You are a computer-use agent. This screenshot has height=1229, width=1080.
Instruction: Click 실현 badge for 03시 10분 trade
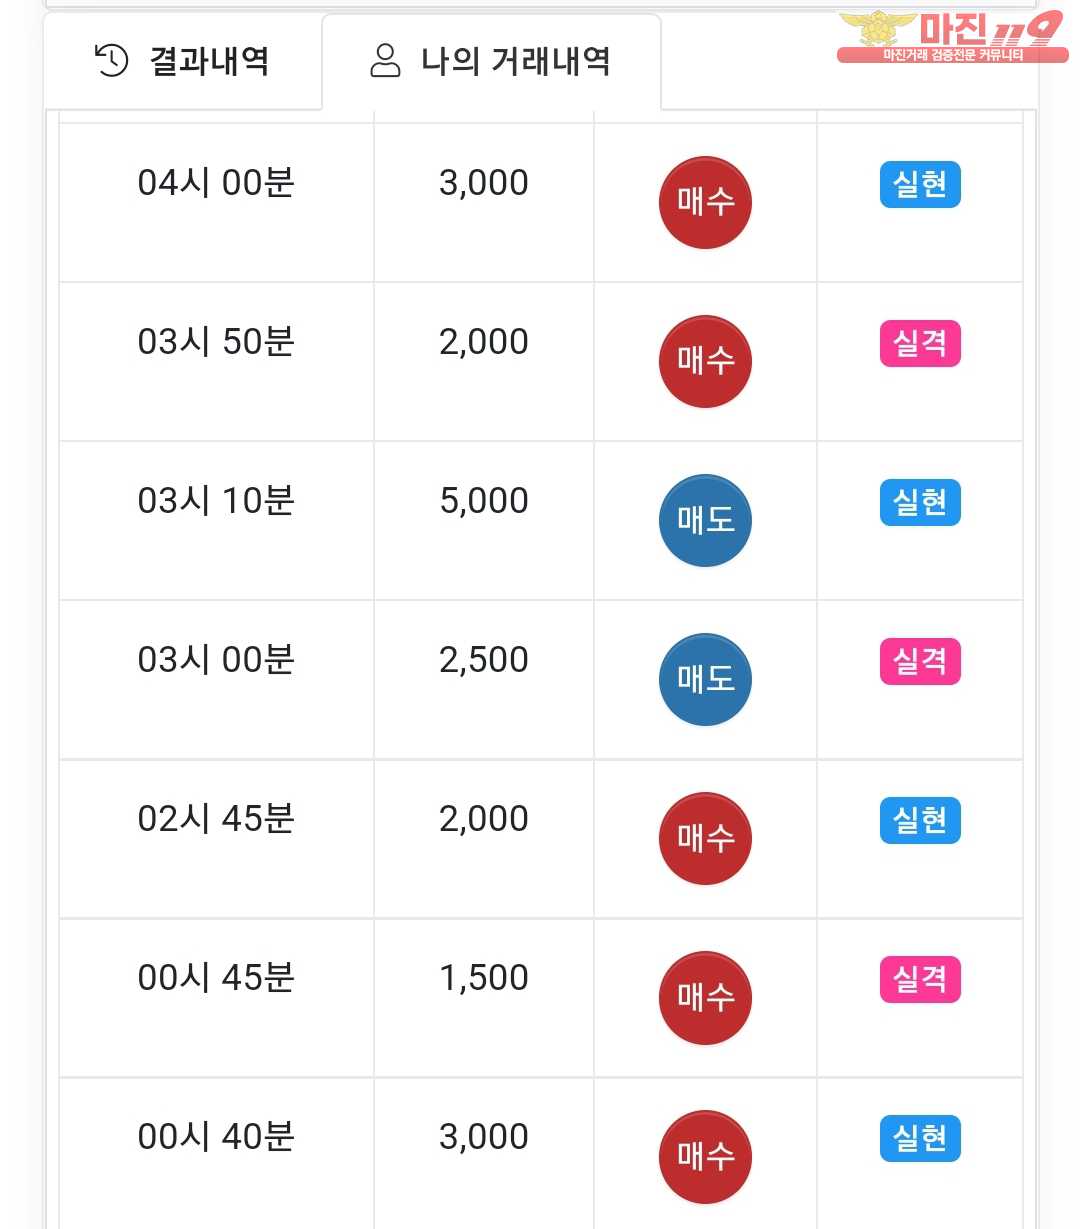point(920,503)
